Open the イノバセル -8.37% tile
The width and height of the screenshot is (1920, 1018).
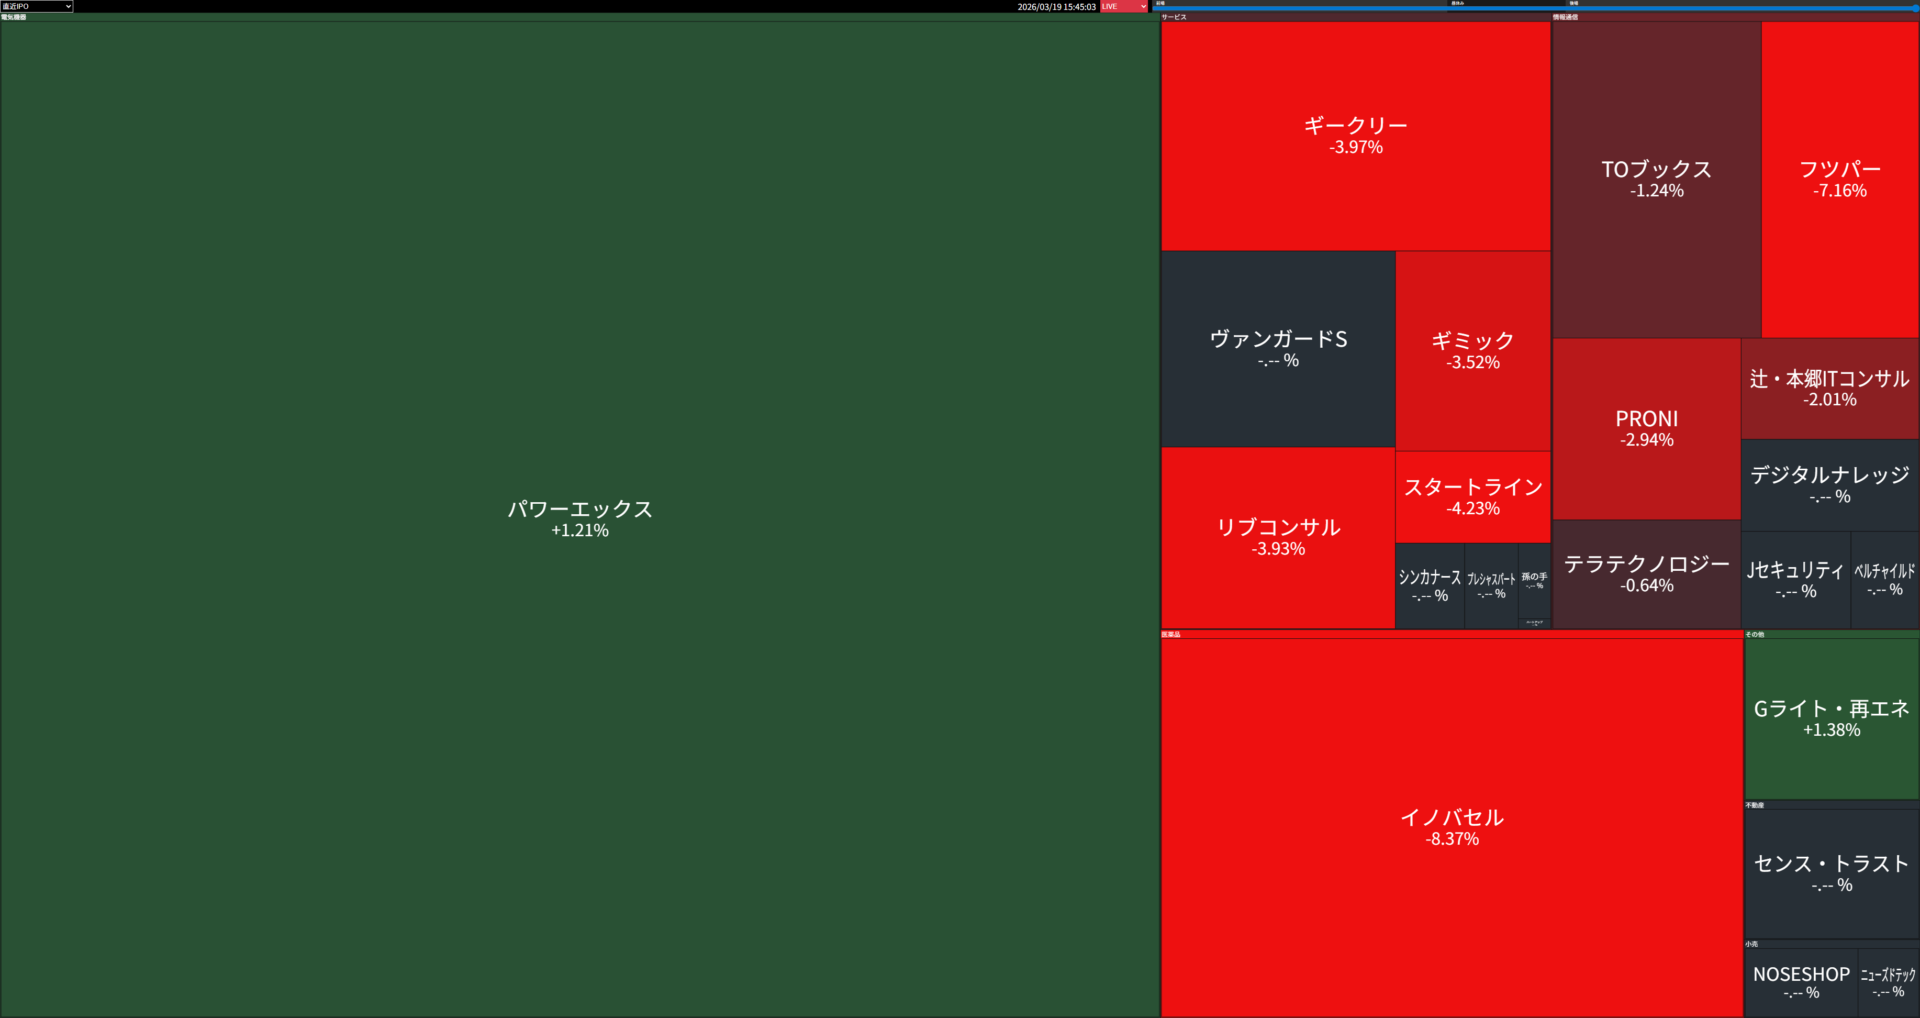pyautogui.click(x=1451, y=827)
